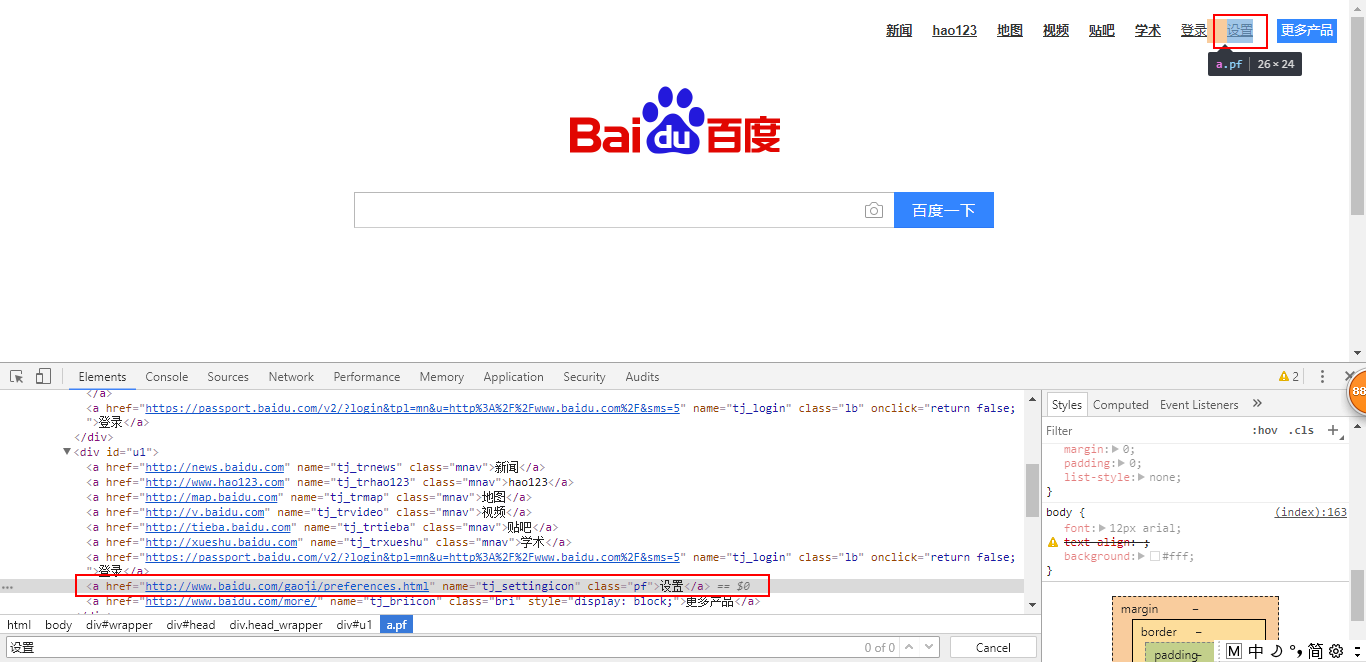Open the 贴吧 navigation link
The height and width of the screenshot is (662, 1366).
pos(1102,31)
